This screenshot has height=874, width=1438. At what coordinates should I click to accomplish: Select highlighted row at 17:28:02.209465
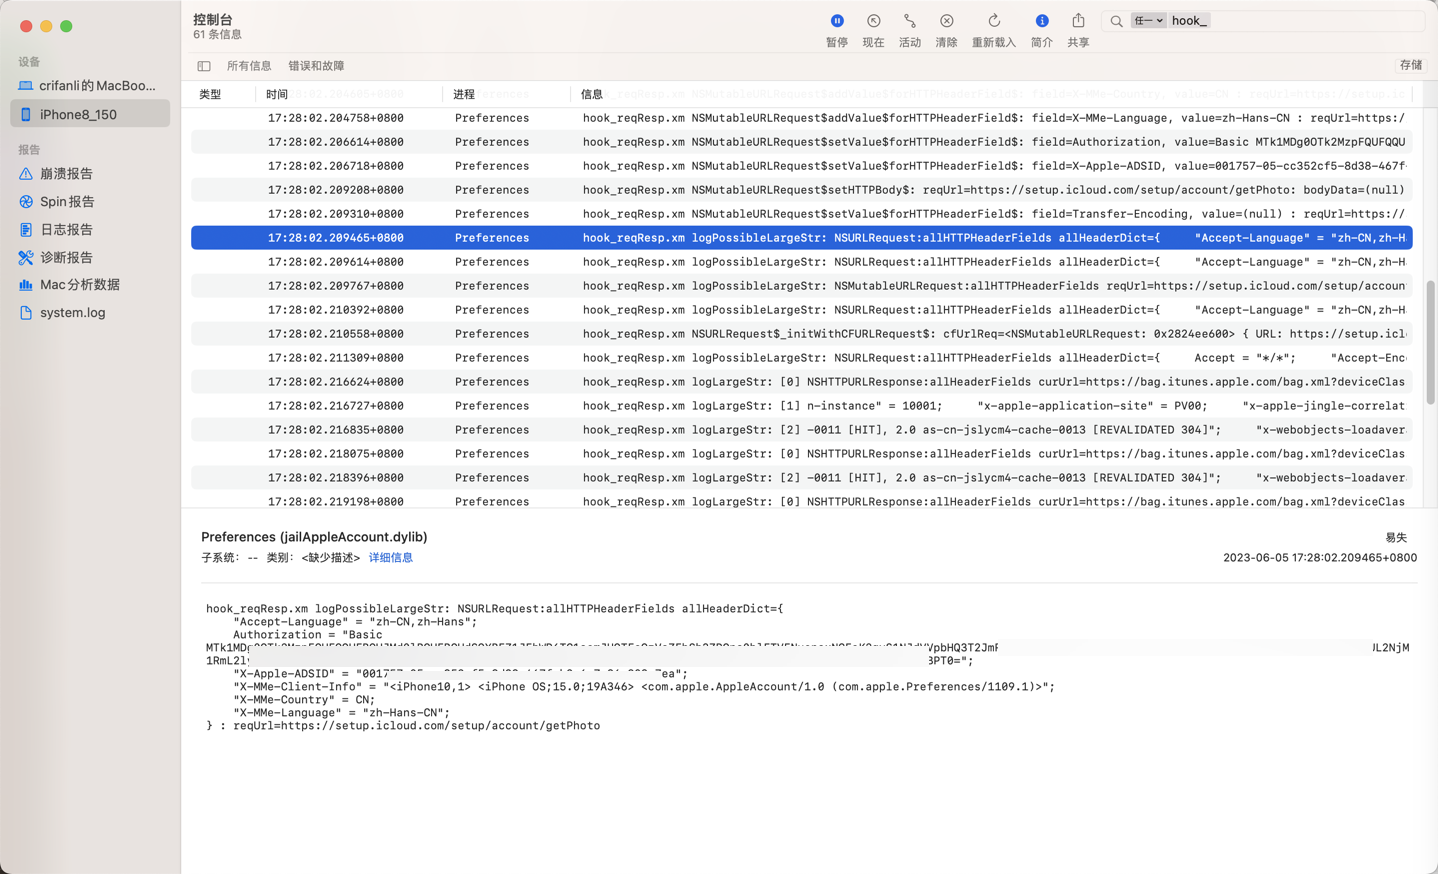801,238
